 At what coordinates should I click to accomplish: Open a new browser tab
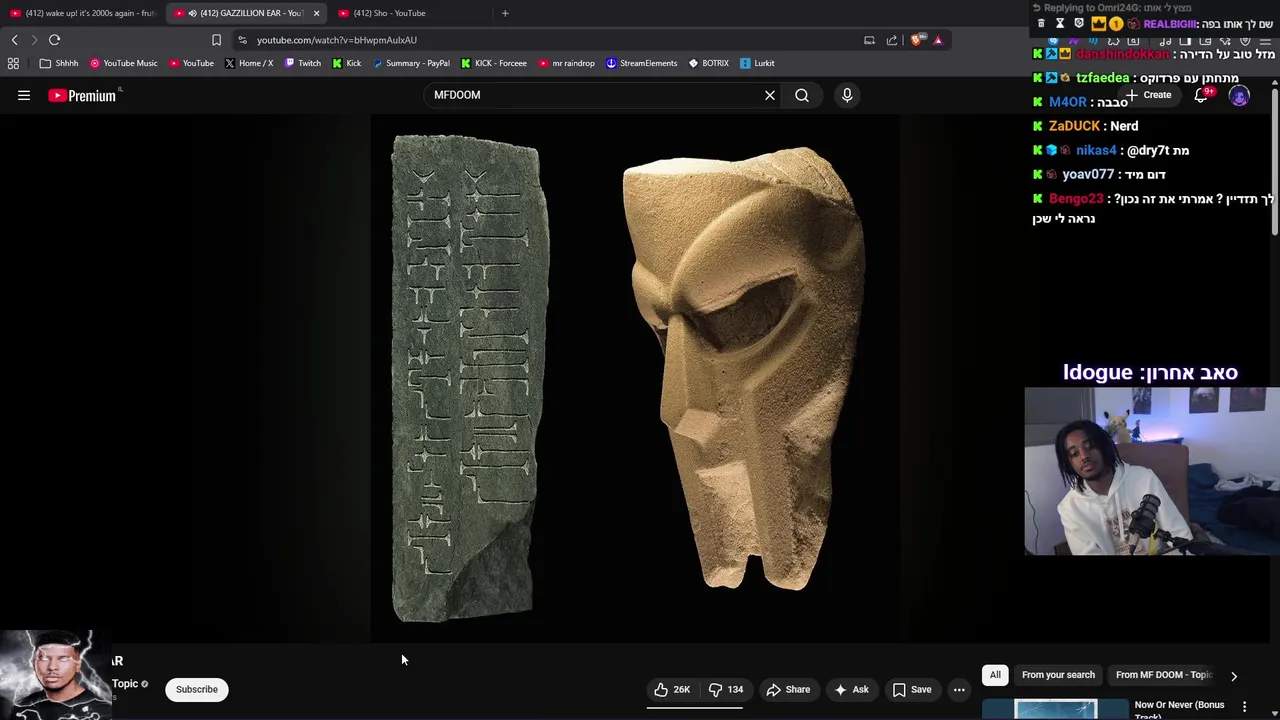coord(505,13)
